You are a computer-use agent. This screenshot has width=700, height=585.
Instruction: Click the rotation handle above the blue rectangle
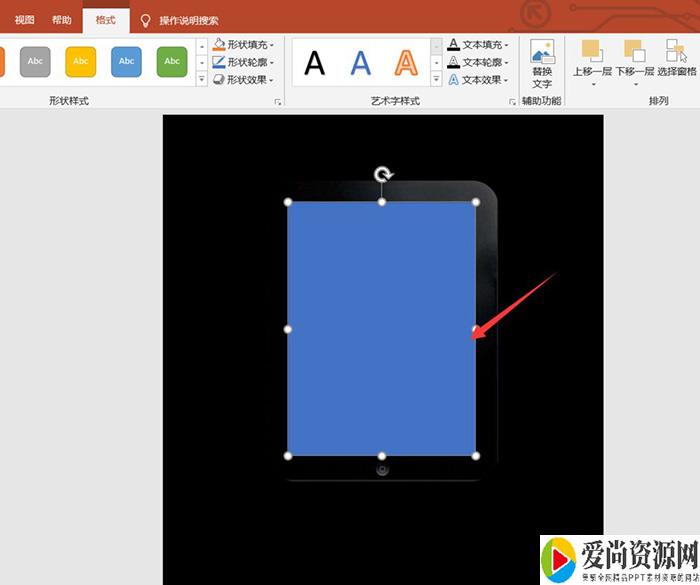tap(383, 175)
